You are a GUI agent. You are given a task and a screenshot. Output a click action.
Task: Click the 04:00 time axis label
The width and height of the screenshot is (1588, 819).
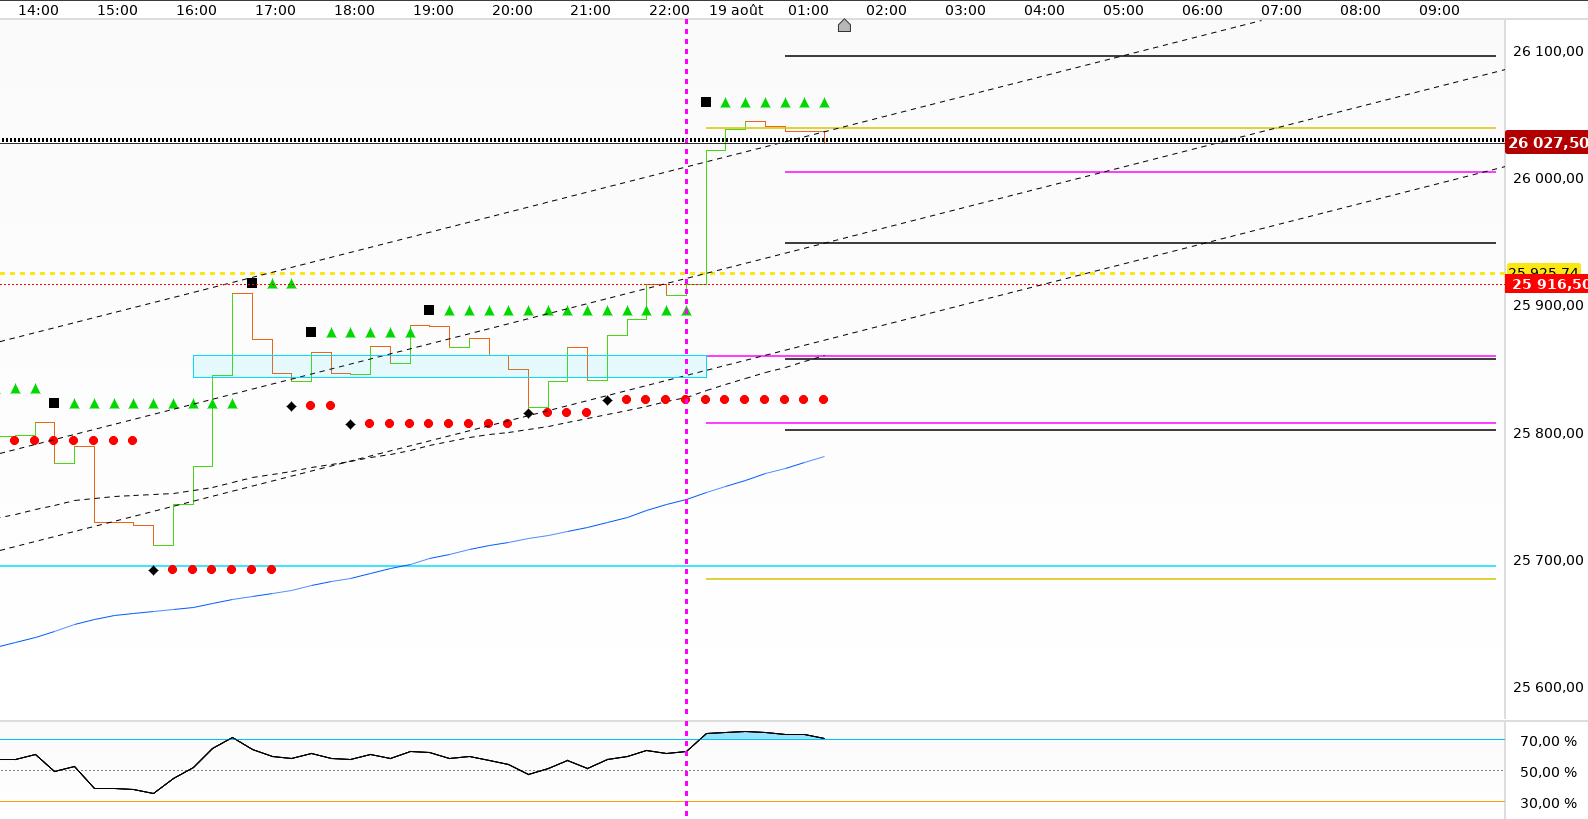click(x=1044, y=10)
